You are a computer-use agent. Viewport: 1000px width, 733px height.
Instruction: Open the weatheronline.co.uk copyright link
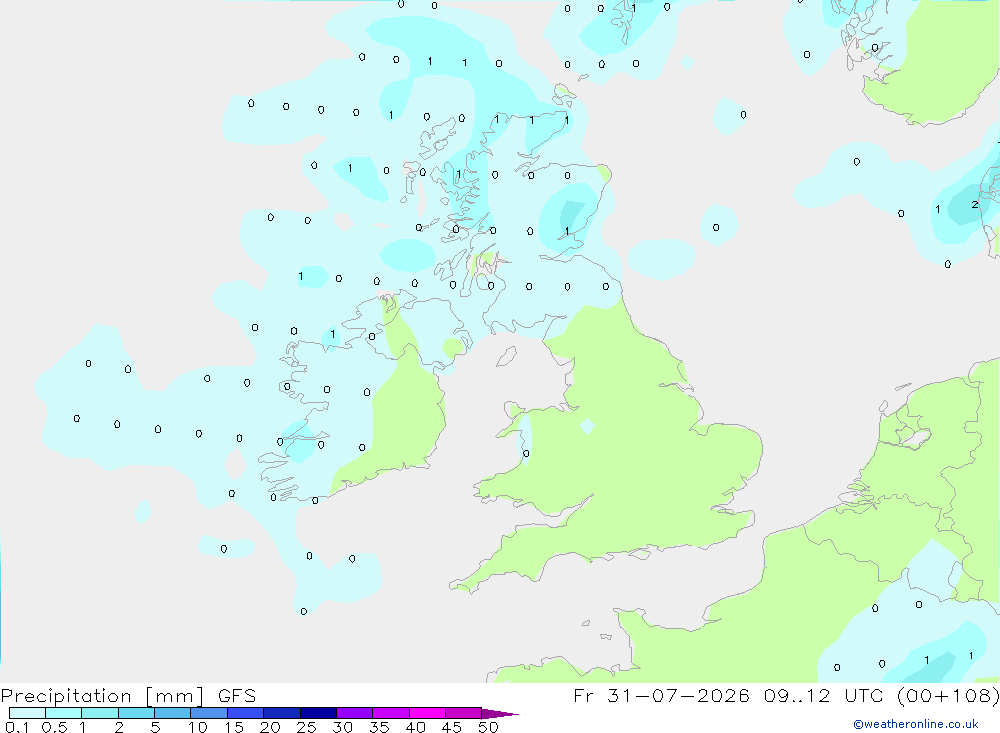[x=916, y=724]
